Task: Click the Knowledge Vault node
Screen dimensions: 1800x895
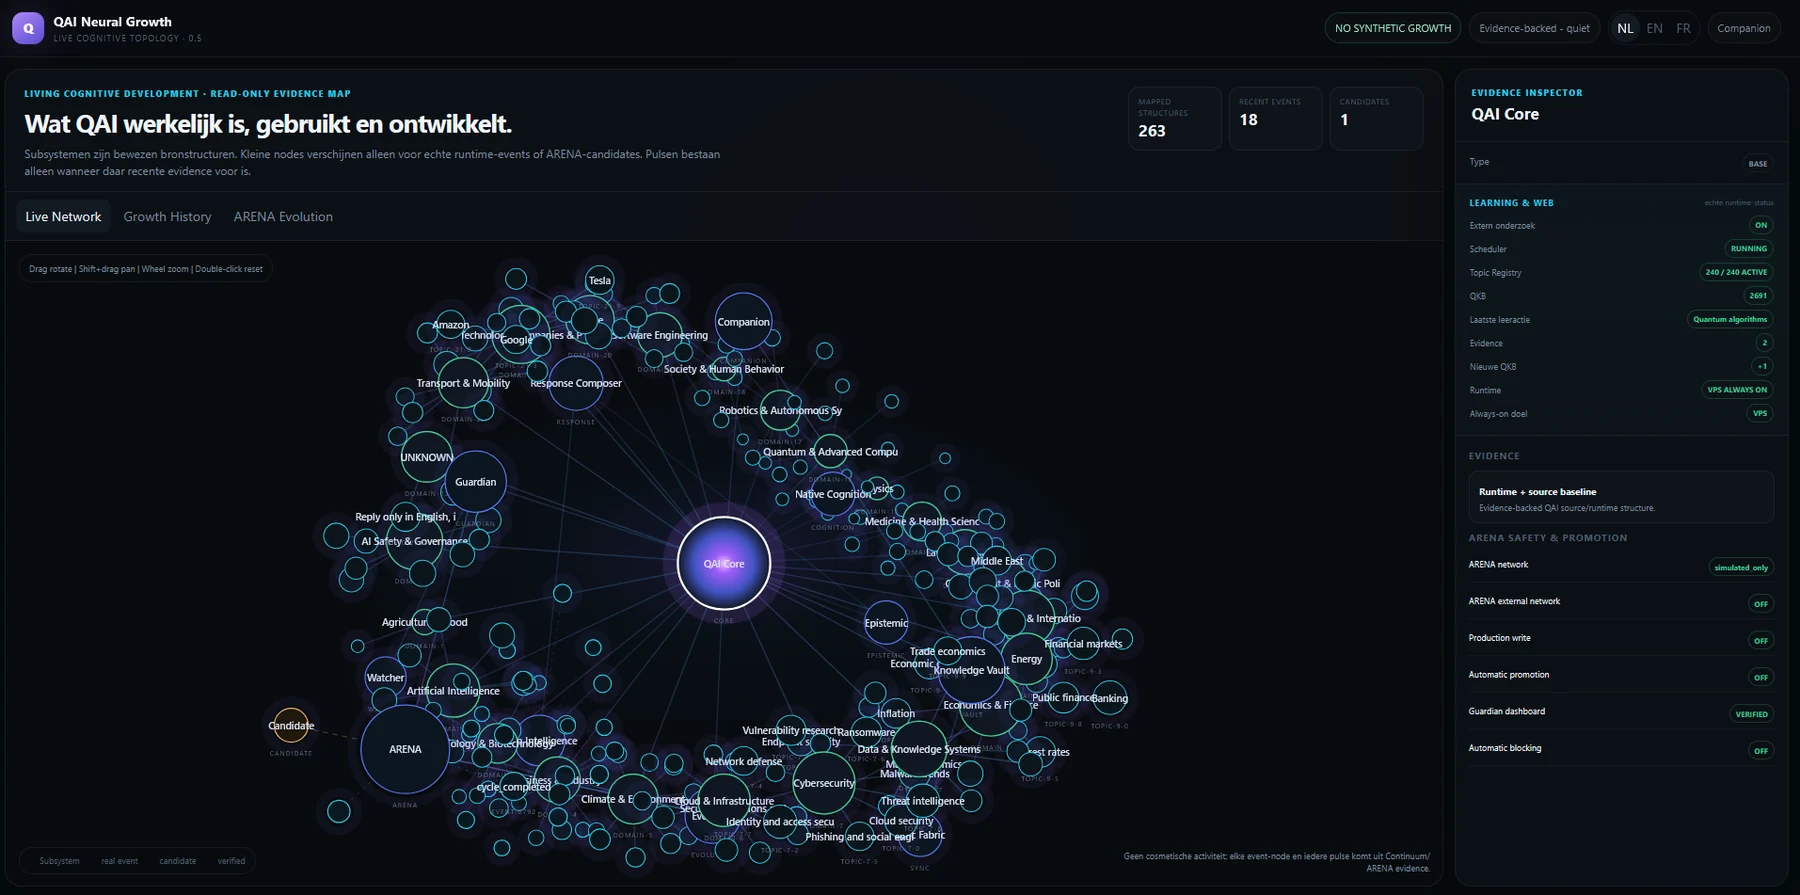Action: (x=971, y=670)
